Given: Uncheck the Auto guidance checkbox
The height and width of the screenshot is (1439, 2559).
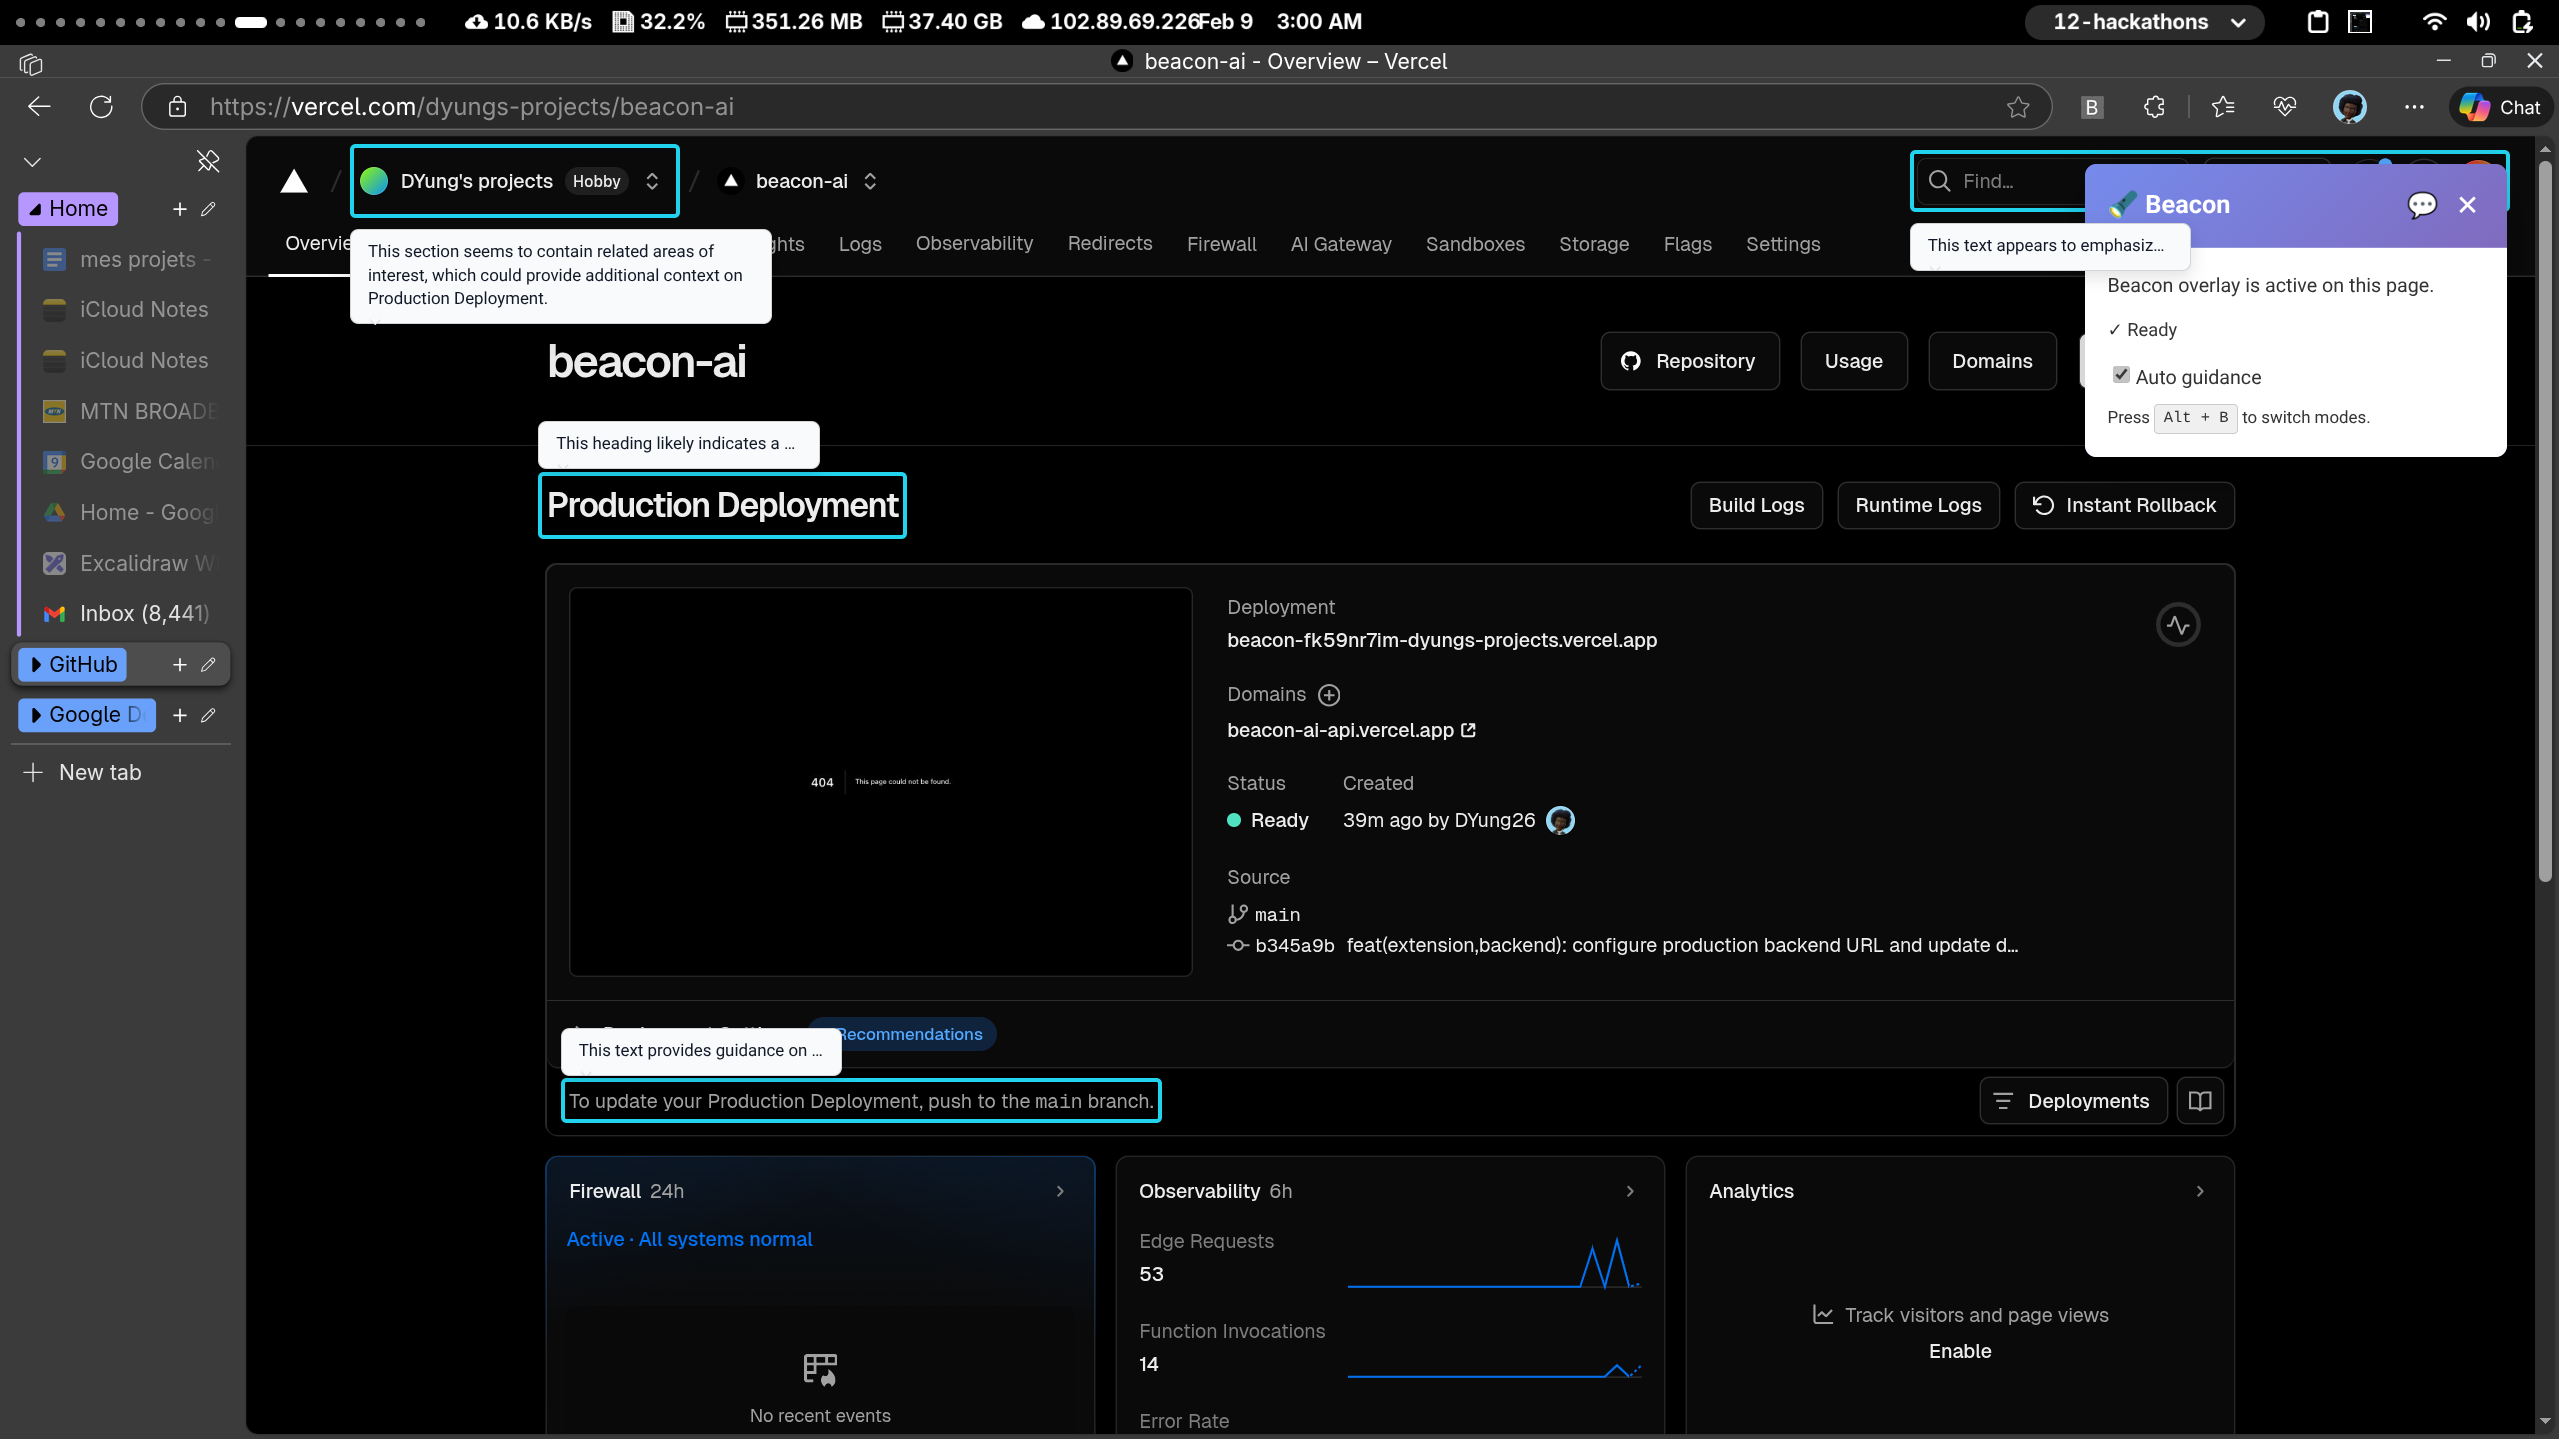Looking at the screenshot, I should (x=2122, y=374).
